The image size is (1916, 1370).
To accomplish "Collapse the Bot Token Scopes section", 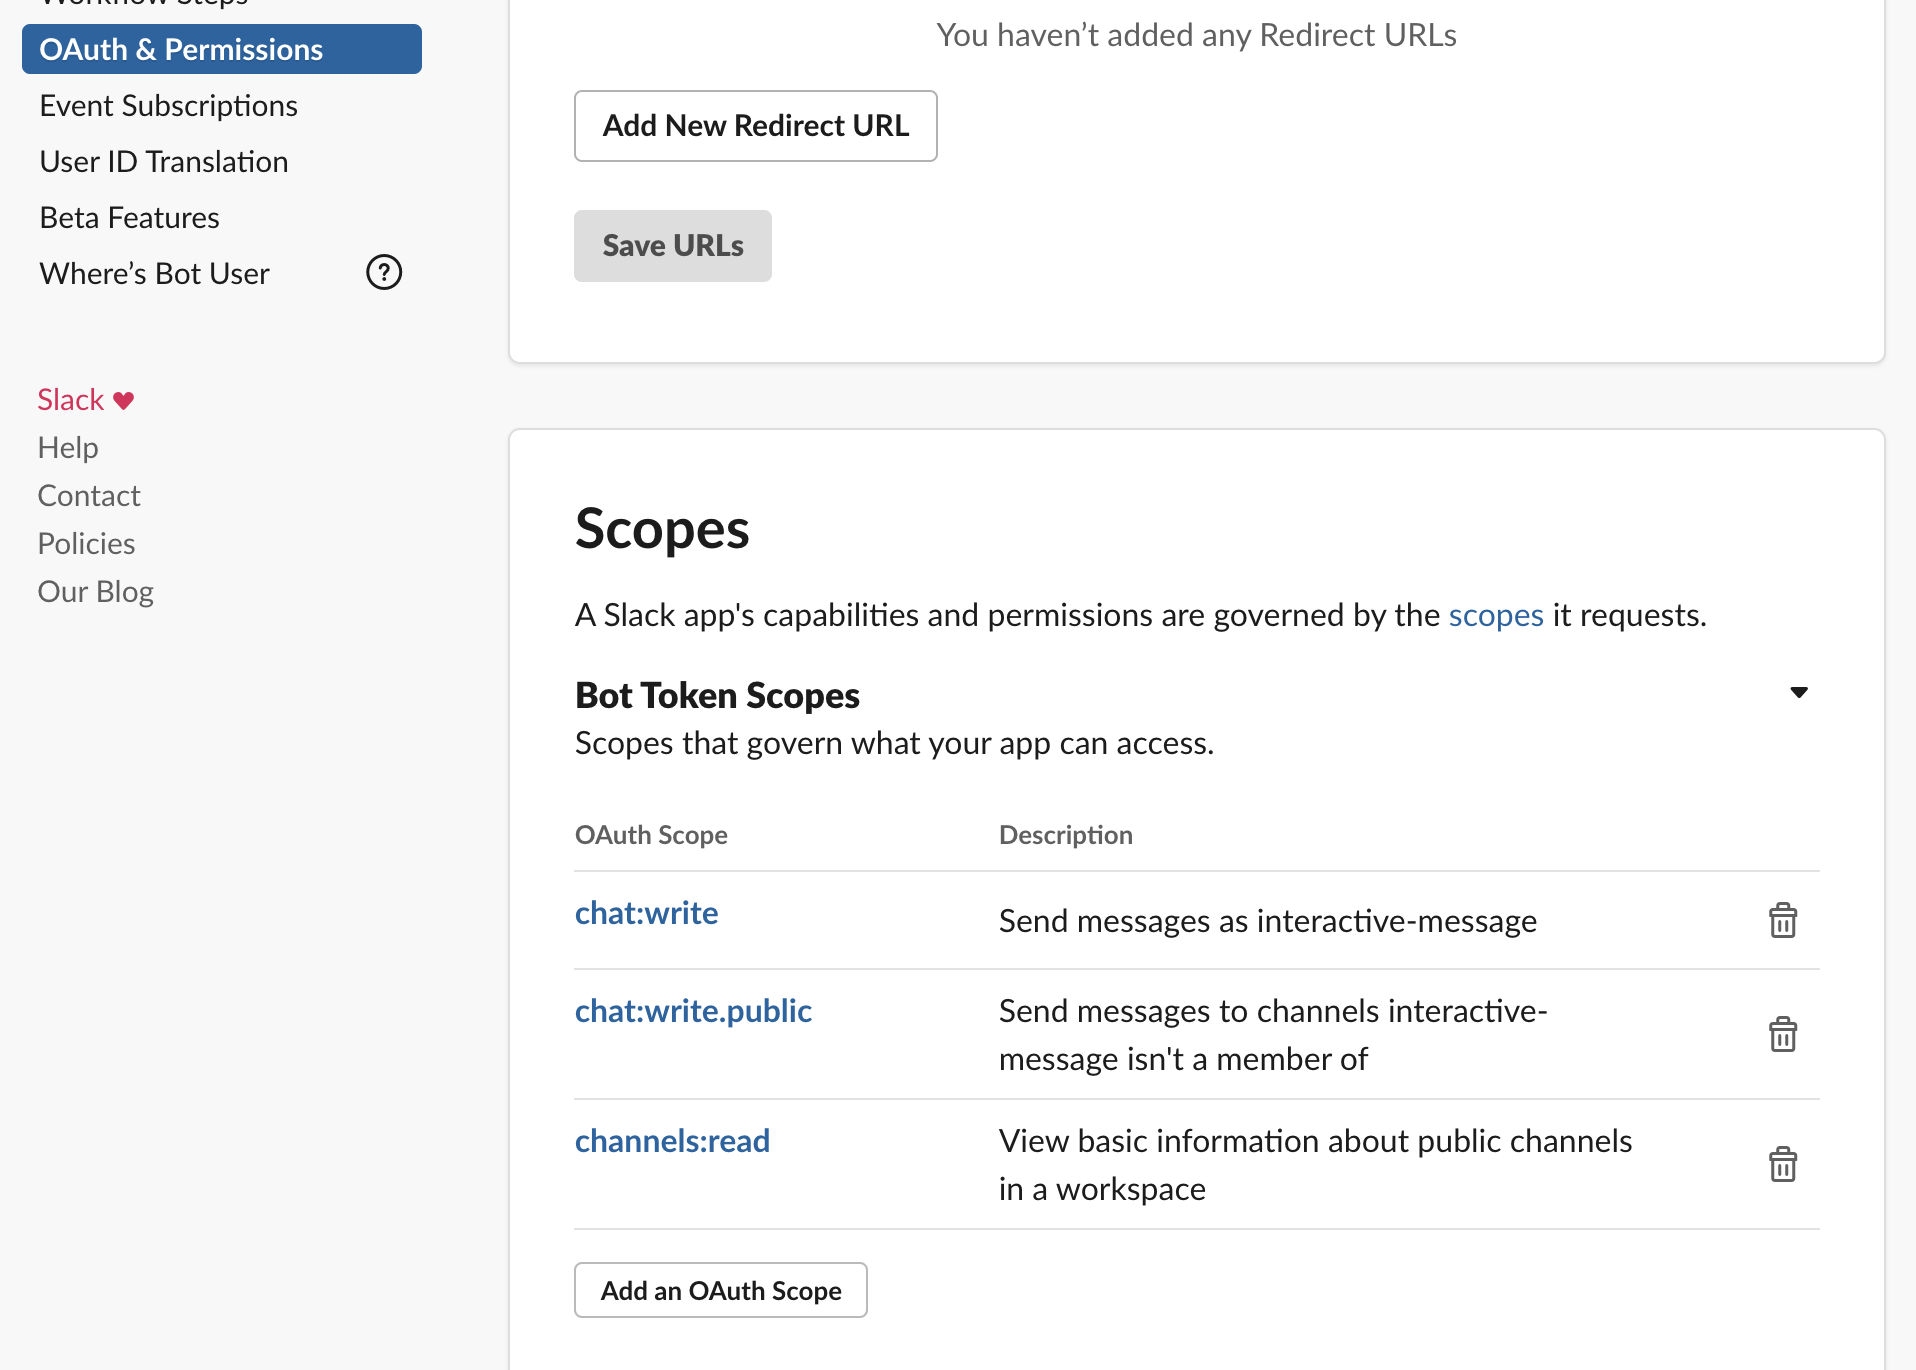I will (x=1798, y=692).
